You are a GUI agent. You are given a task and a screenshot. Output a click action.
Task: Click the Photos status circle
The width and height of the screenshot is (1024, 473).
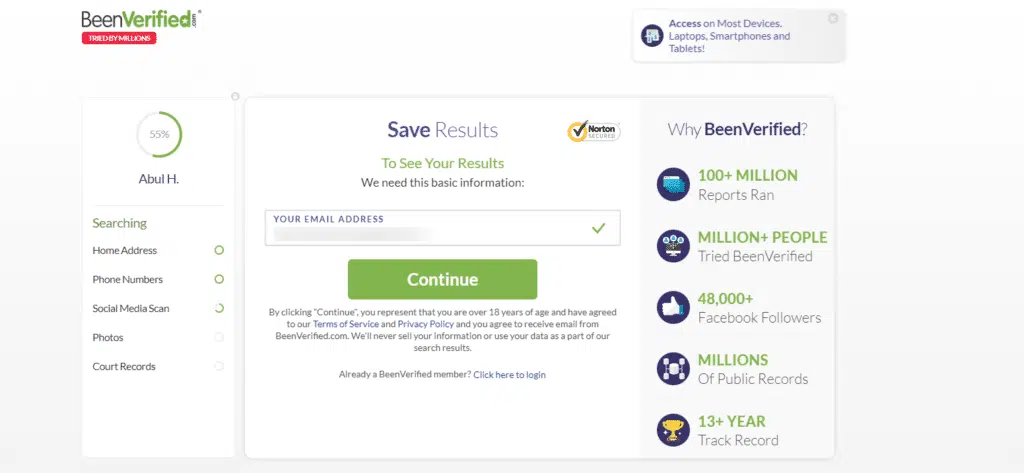(219, 337)
